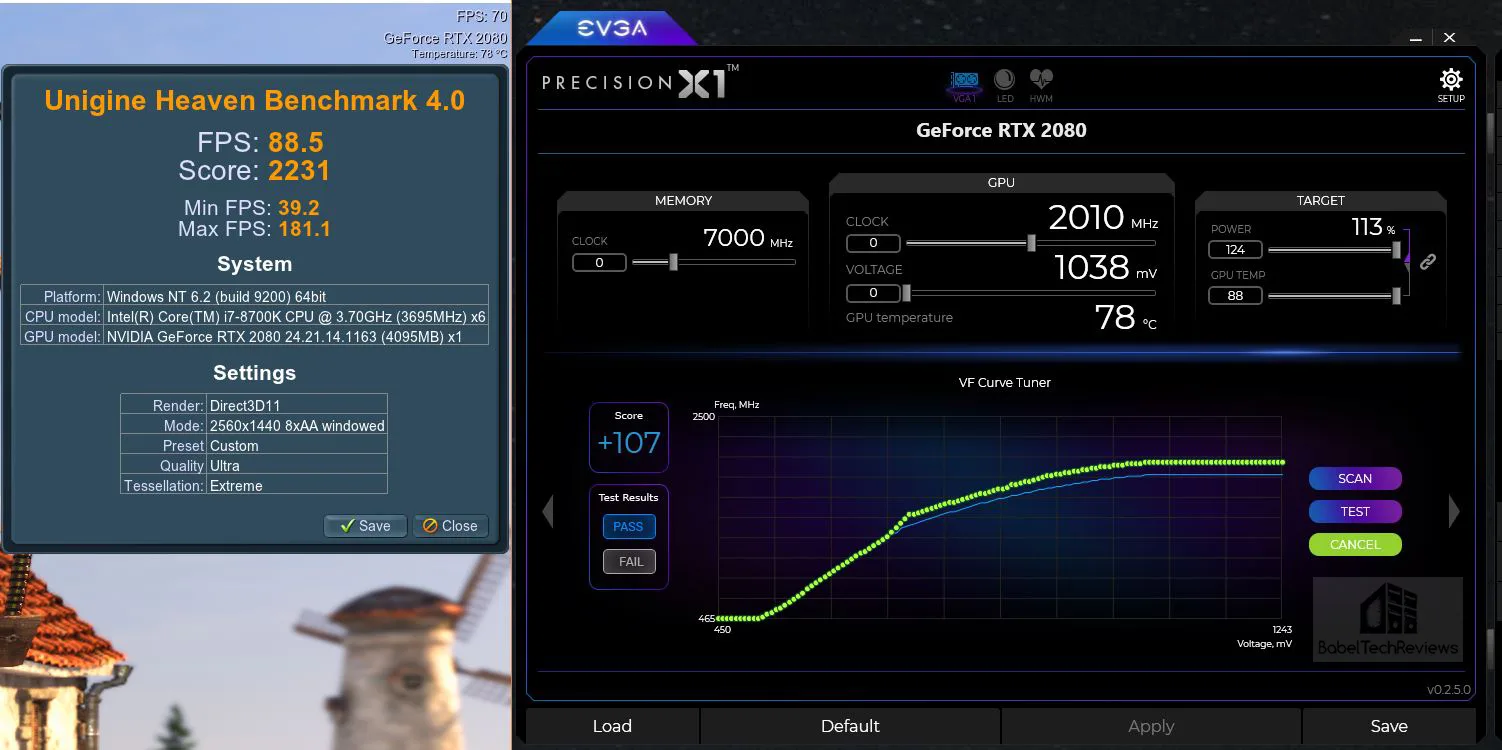Image resolution: width=1502 pixels, height=750 pixels.
Task: Click the GPU voltage offset input field
Action: (873, 293)
